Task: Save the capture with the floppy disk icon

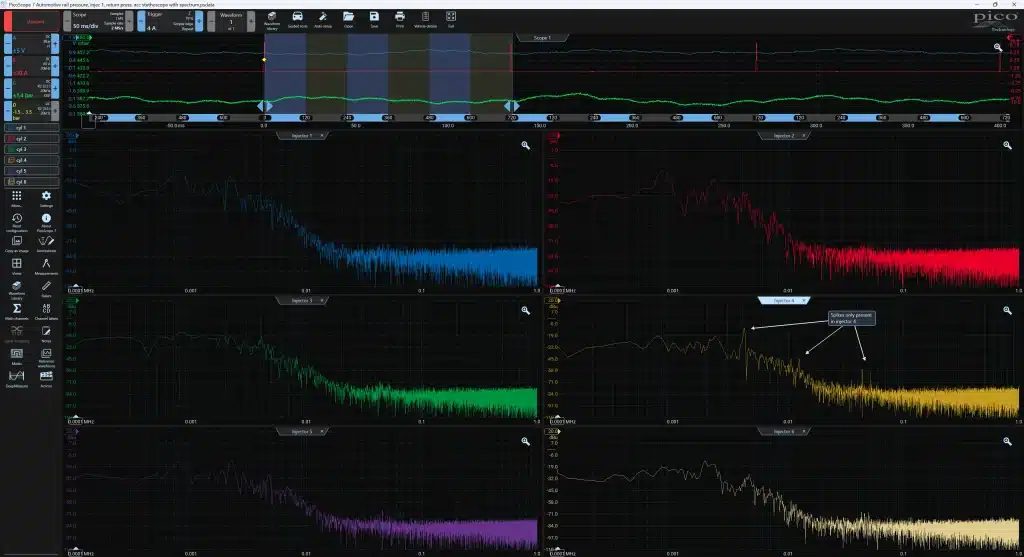Action: 374,20
